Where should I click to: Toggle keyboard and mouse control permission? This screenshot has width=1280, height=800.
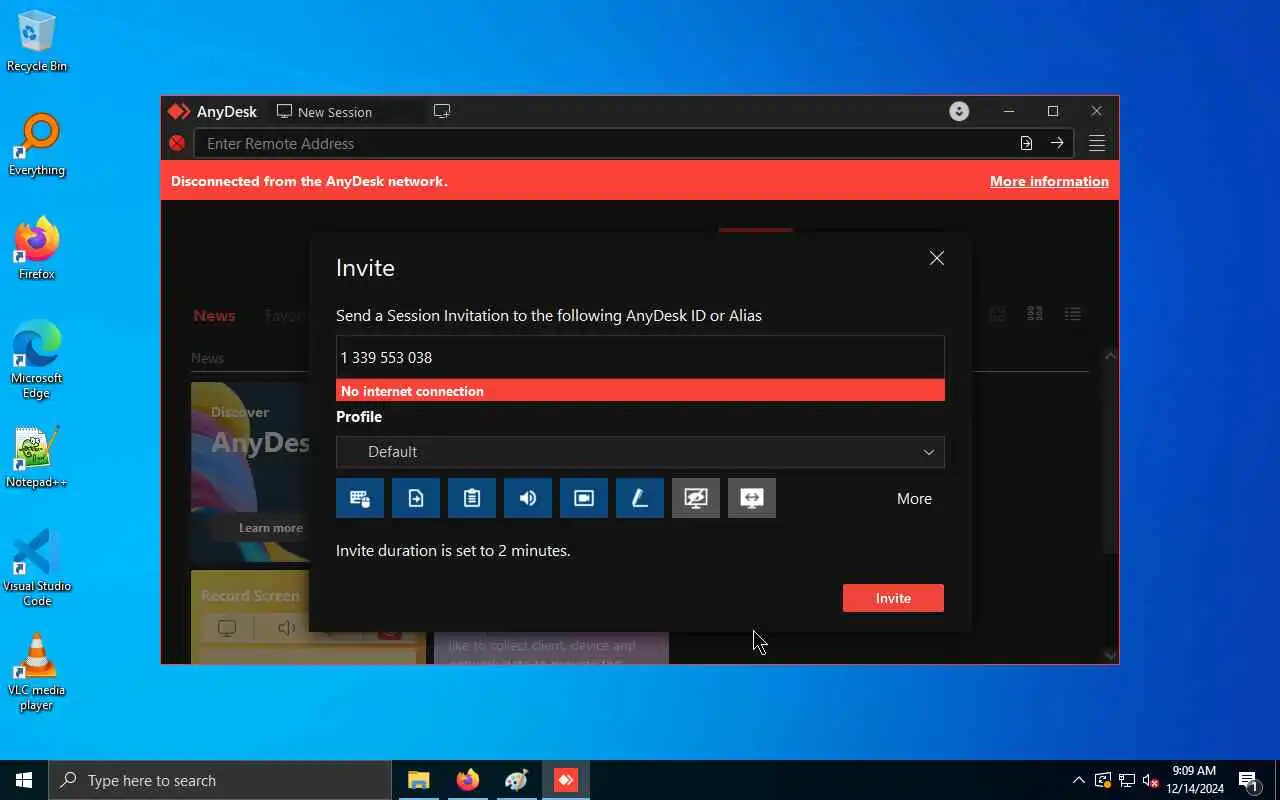[x=360, y=498]
